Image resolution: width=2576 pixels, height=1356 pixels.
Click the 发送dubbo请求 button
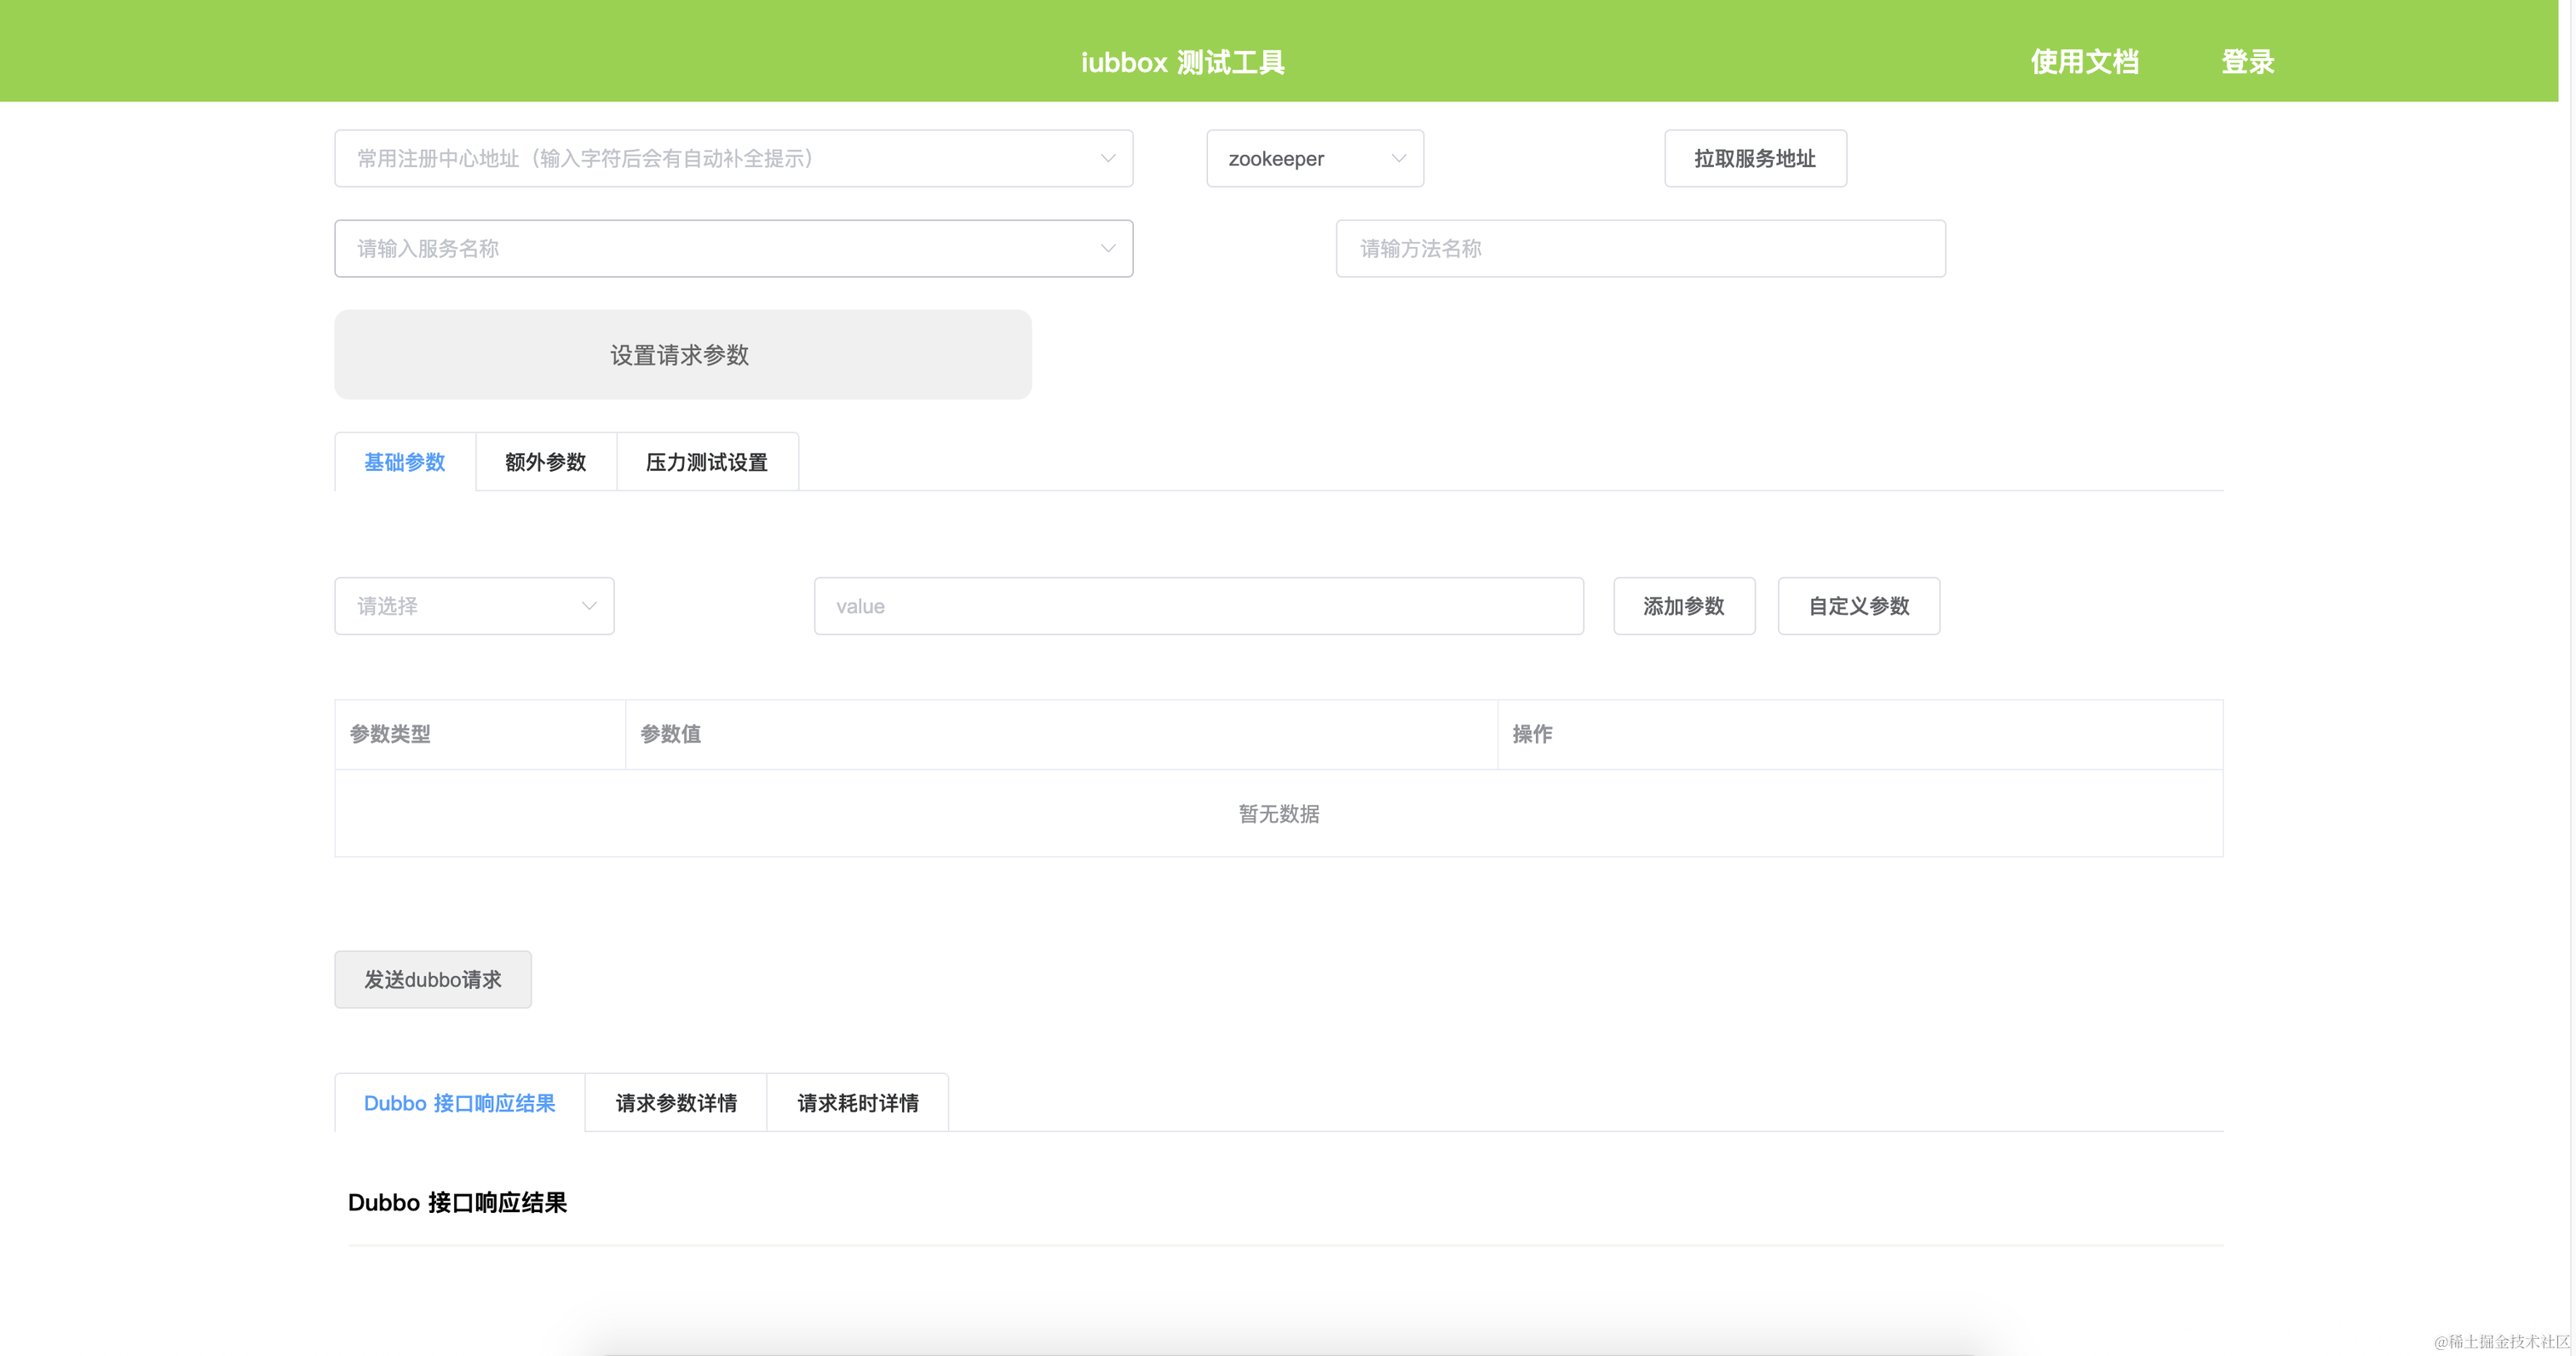click(x=432, y=979)
